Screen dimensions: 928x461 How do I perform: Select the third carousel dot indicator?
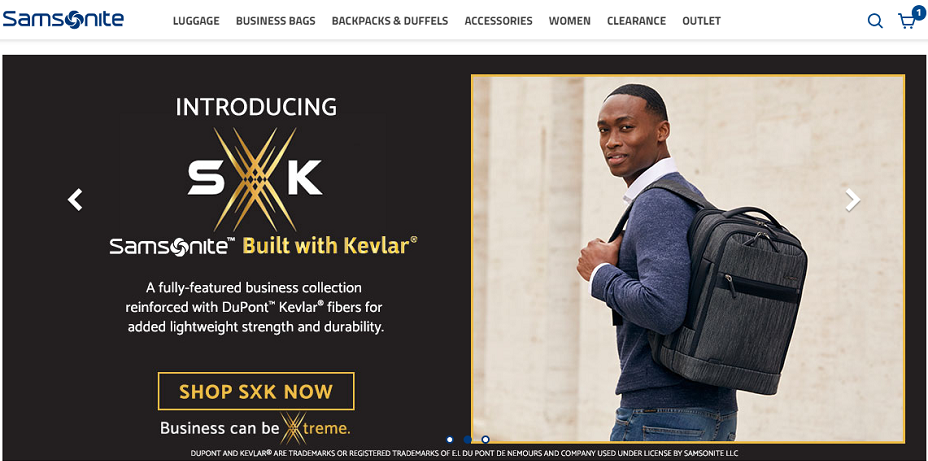pos(485,440)
